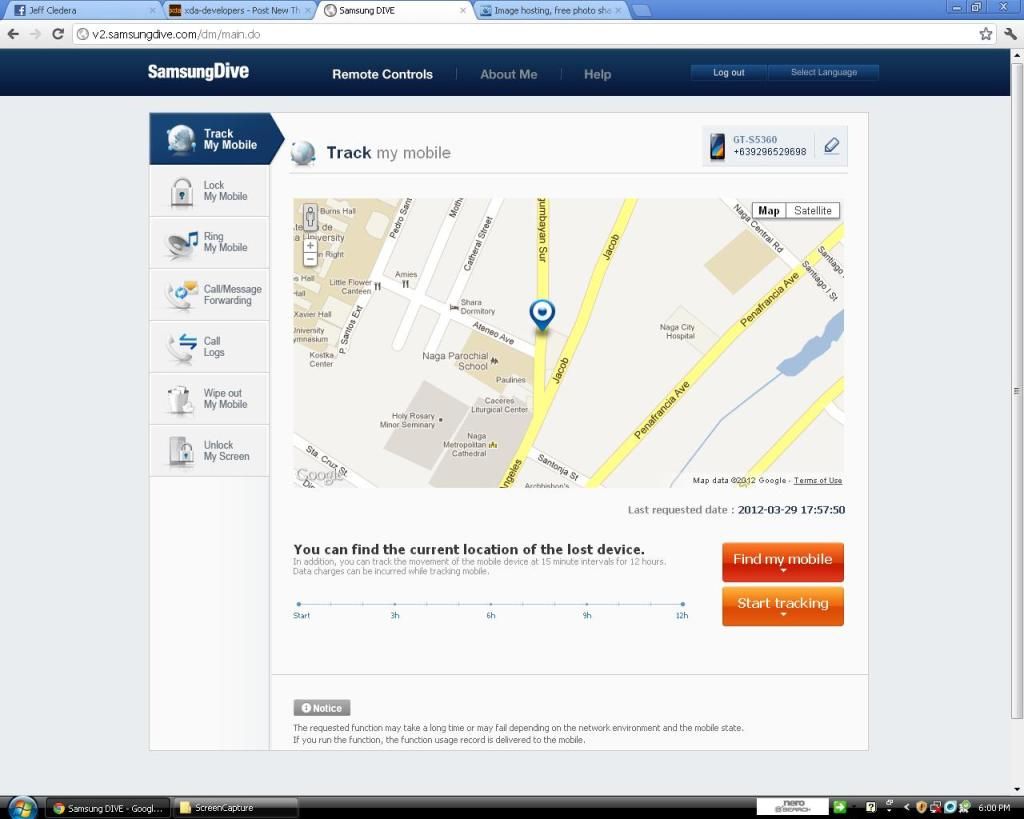
Task: Open Unlock My Screen option
Action: [209, 451]
